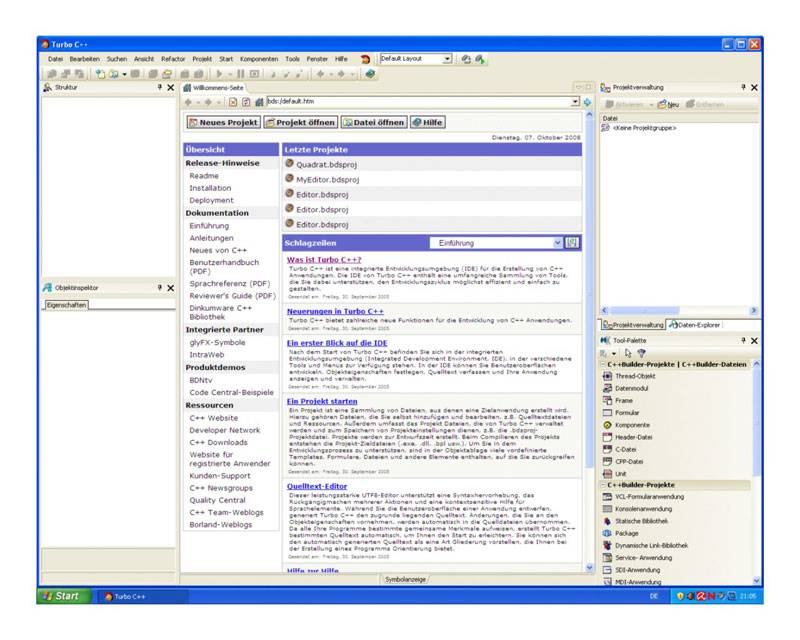The width and height of the screenshot is (800, 640).
Task: Select Dynamische Link-Bibliothek project type
Action: (x=651, y=545)
